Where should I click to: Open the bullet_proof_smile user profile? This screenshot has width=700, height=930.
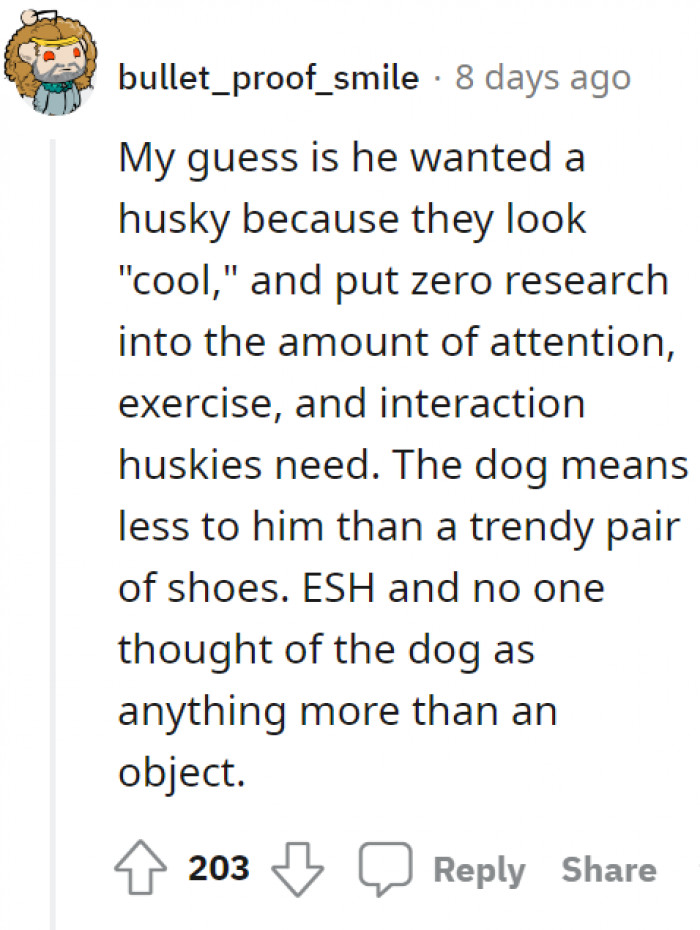pyautogui.click(x=268, y=78)
